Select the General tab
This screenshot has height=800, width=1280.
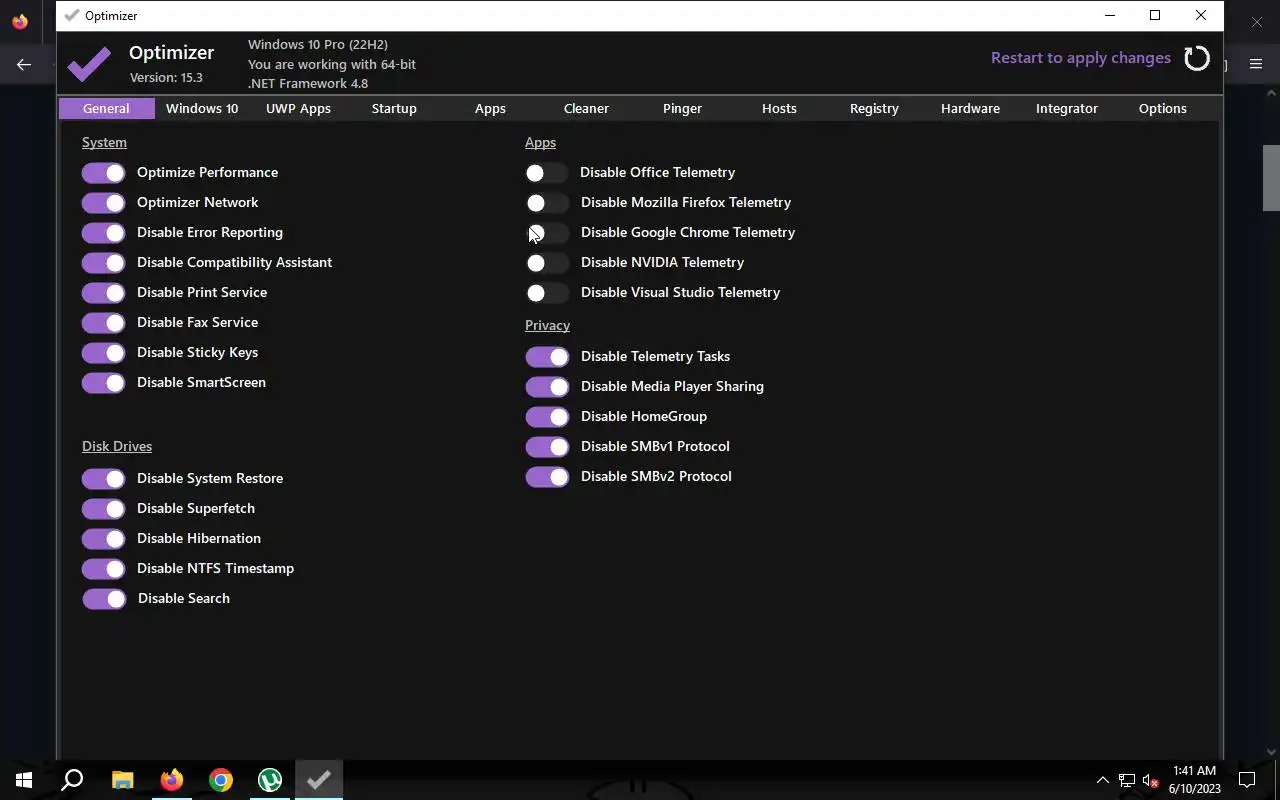point(106,108)
